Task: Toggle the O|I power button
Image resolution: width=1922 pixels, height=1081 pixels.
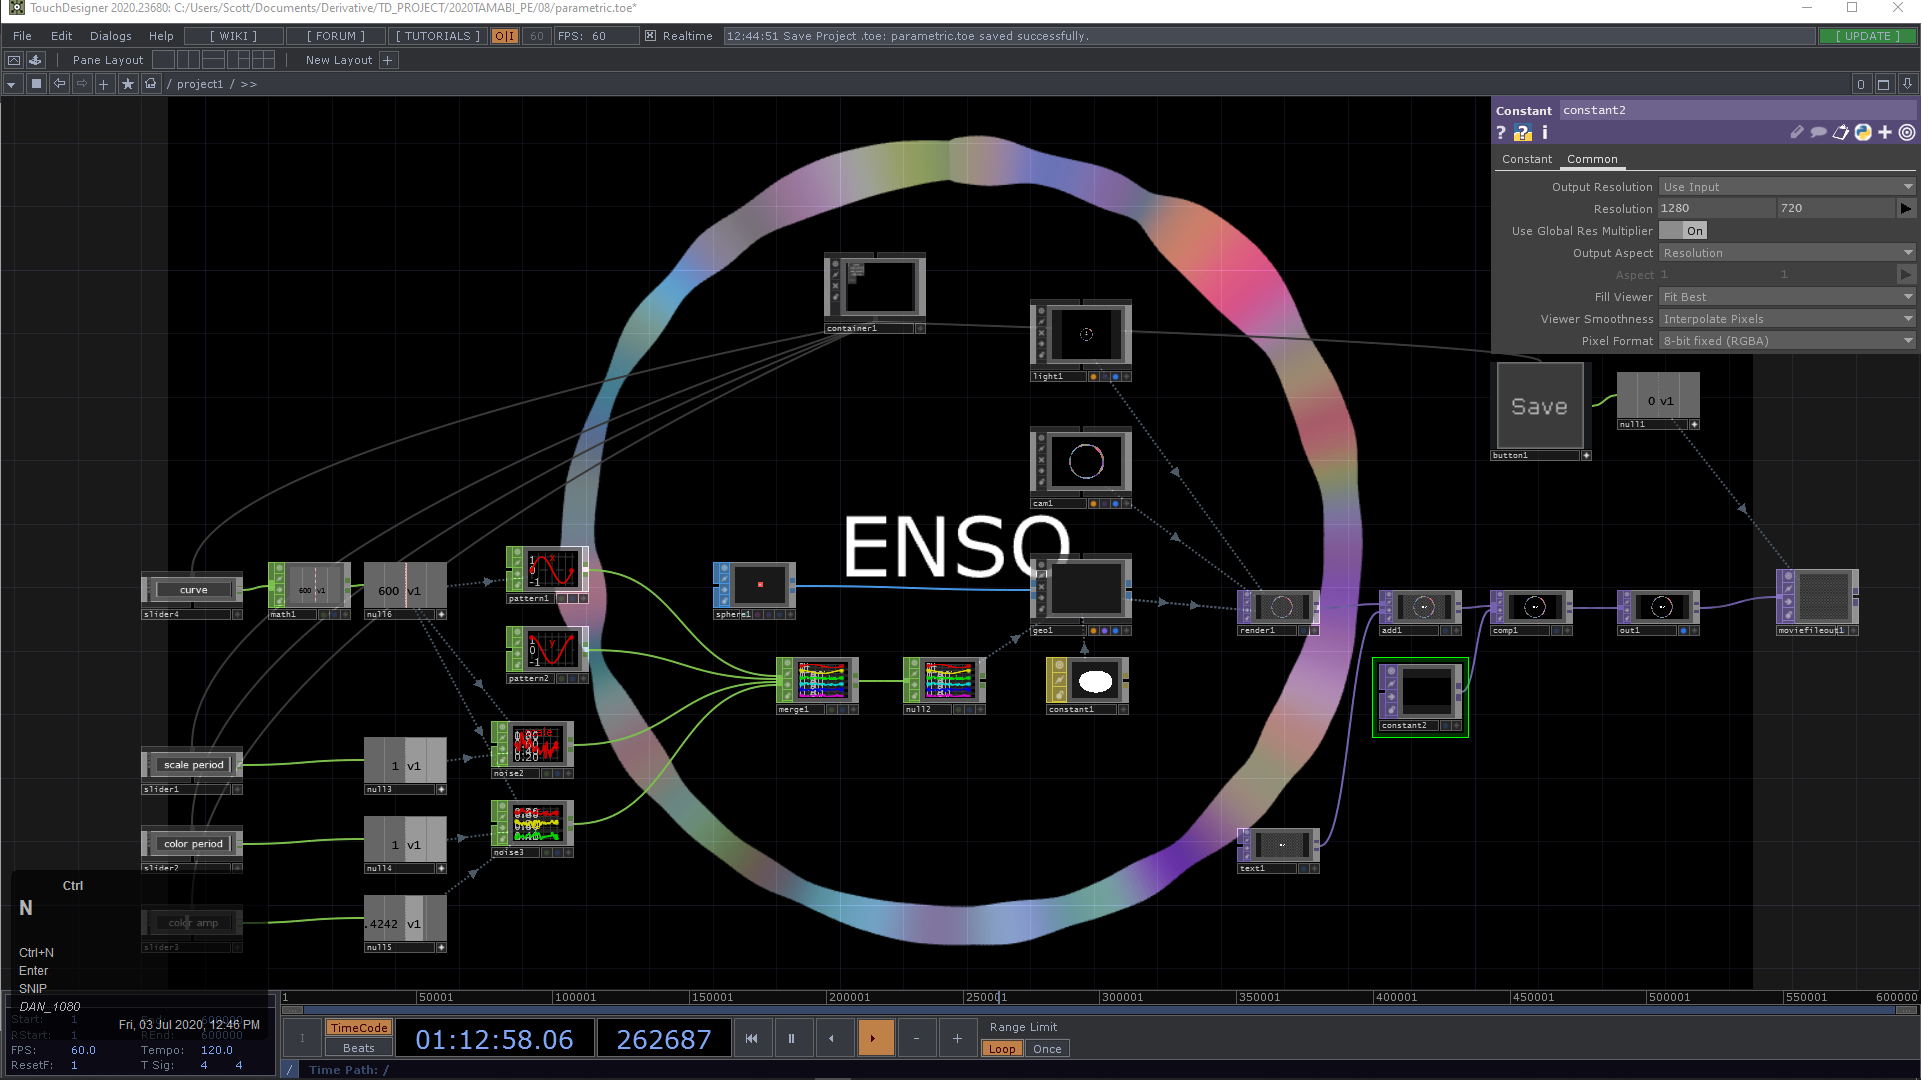Action: click(x=505, y=36)
